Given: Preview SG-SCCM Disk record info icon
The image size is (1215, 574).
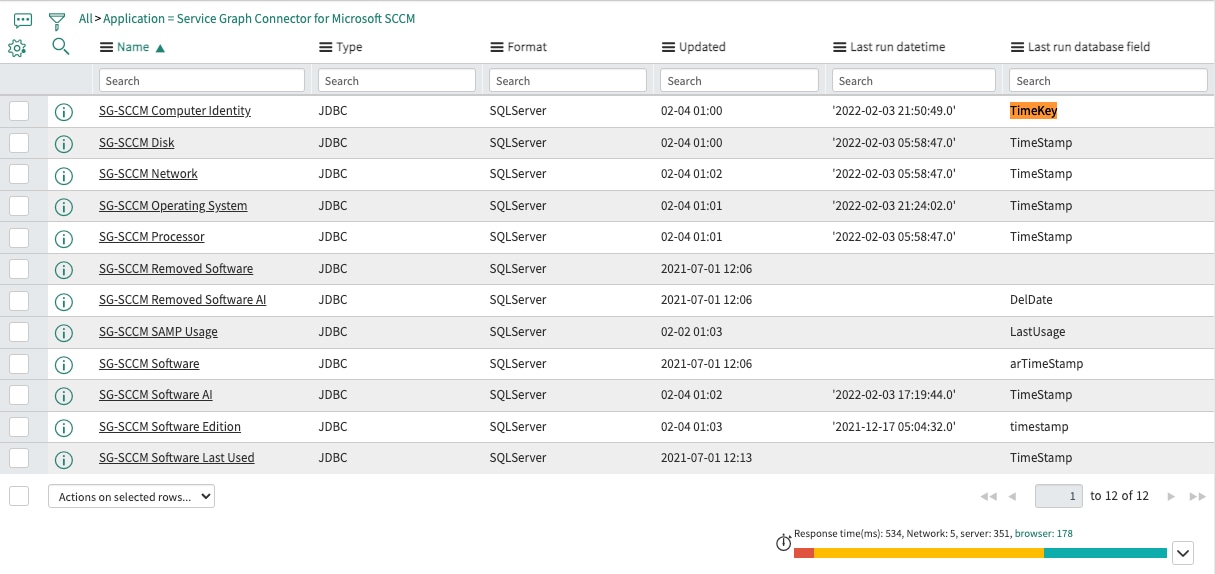Looking at the screenshot, I should (x=63, y=144).
